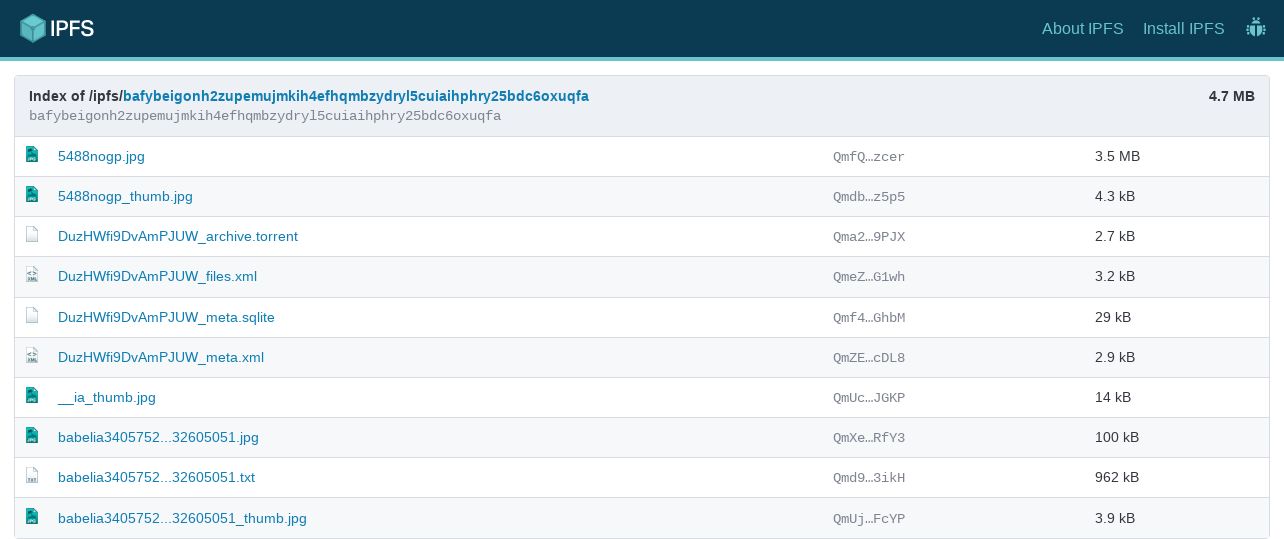Click hash QmUc…JGKP
1284x539 pixels.
pyautogui.click(x=869, y=397)
